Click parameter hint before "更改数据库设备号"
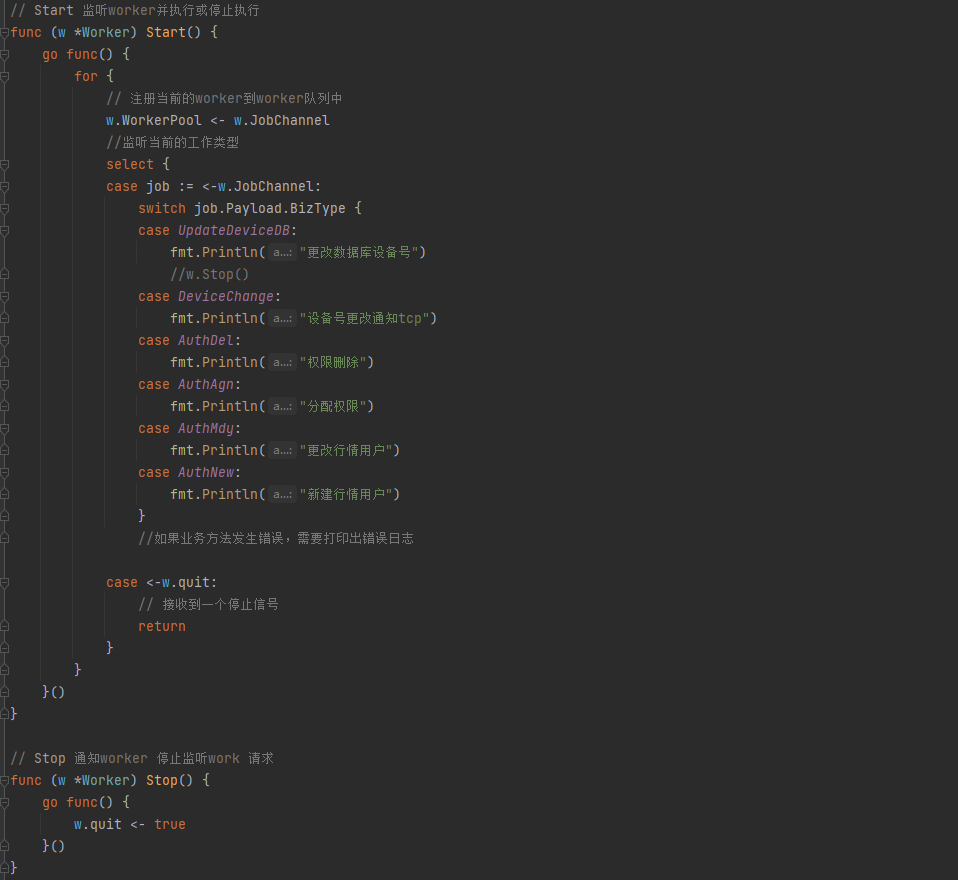This screenshot has width=958, height=880. pos(282,253)
